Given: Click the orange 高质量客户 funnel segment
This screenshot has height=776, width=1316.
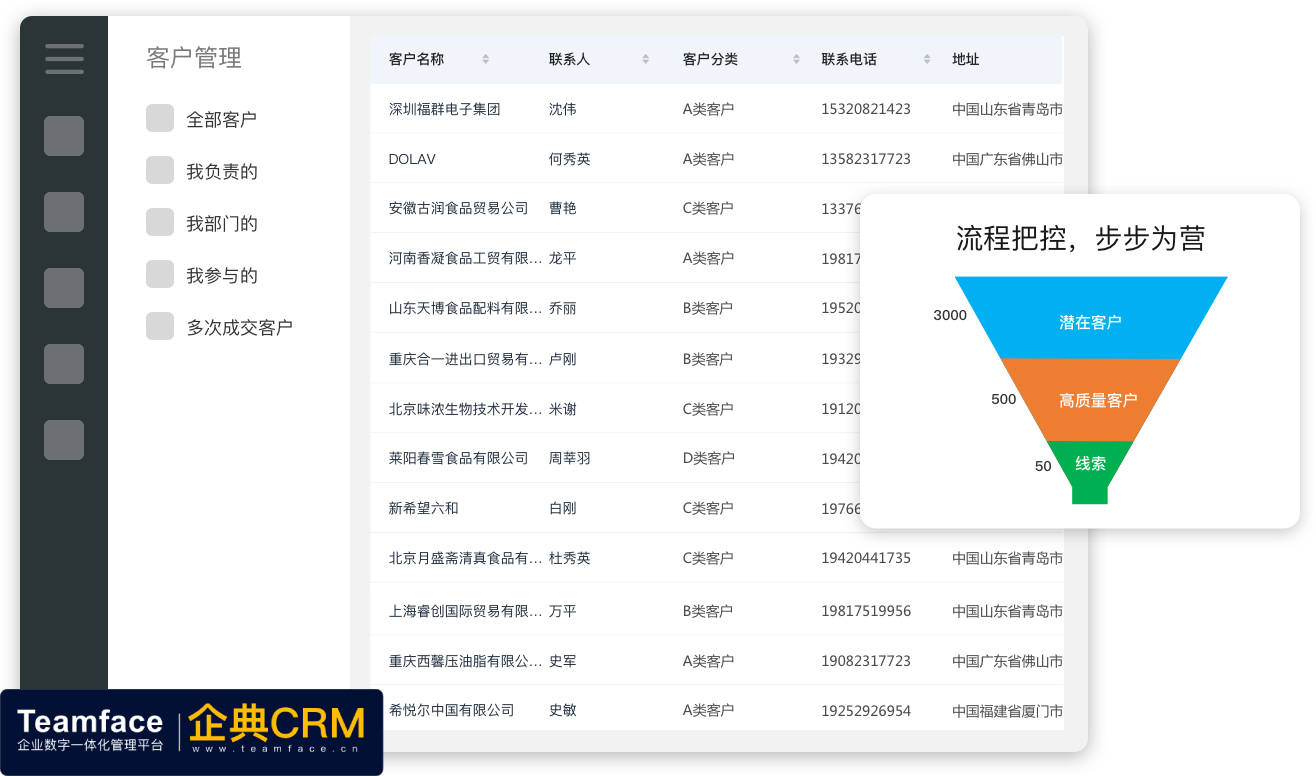Looking at the screenshot, I should (1096, 400).
